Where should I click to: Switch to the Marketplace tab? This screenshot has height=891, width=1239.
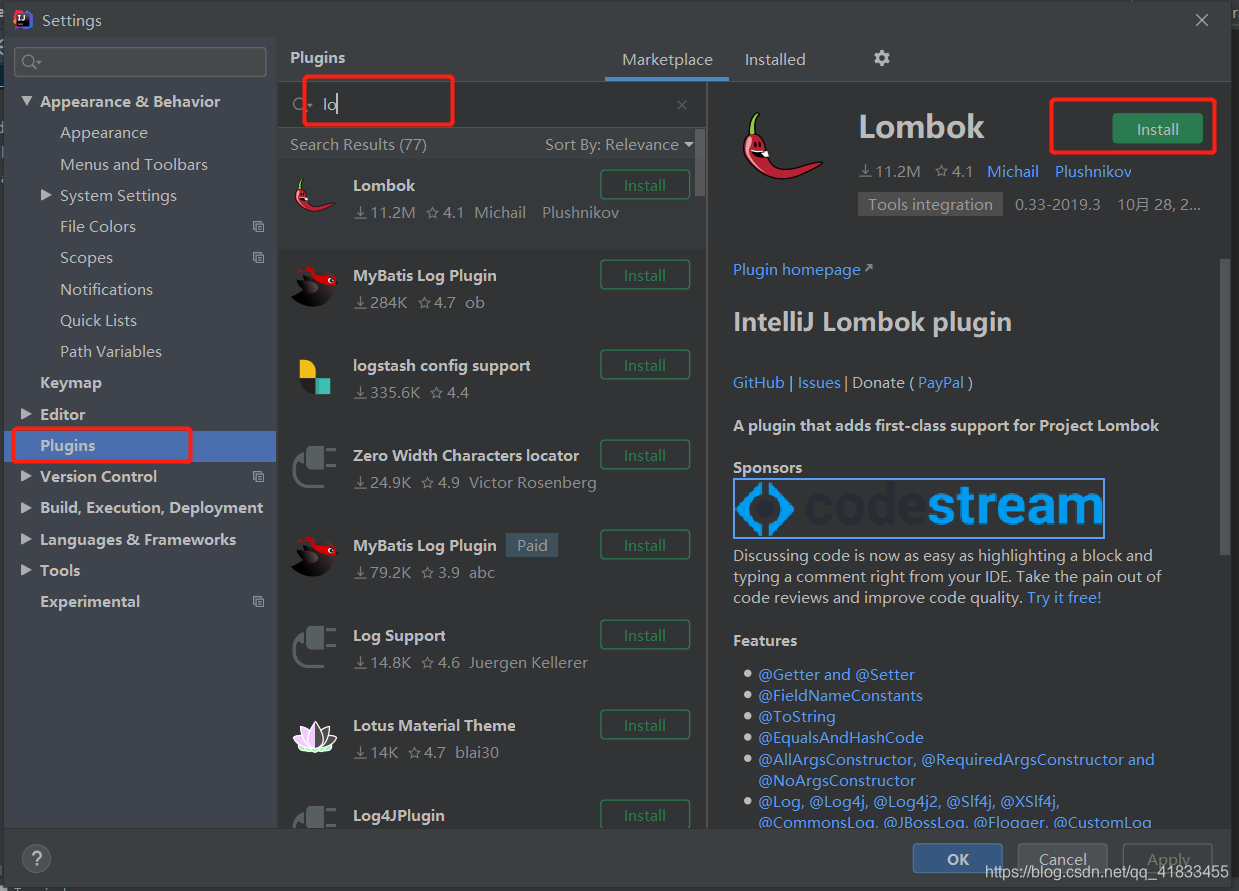pos(667,59)
